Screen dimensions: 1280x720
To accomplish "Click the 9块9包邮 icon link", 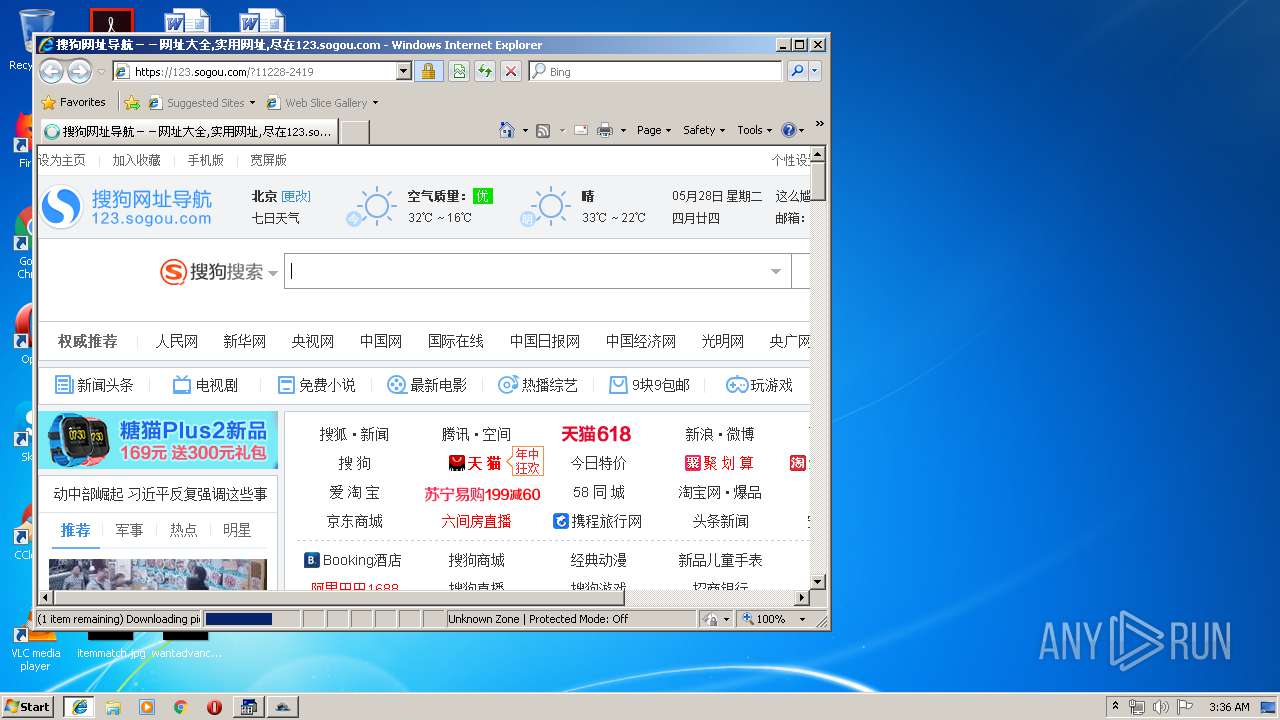I will [x=649, y=385].
